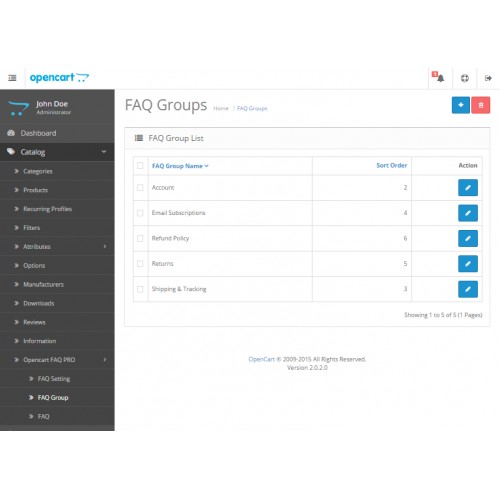The image size is (500, 500).
Task: Expand Opencart FAQ PRO submenu arrow
Action: pos(105,360)
